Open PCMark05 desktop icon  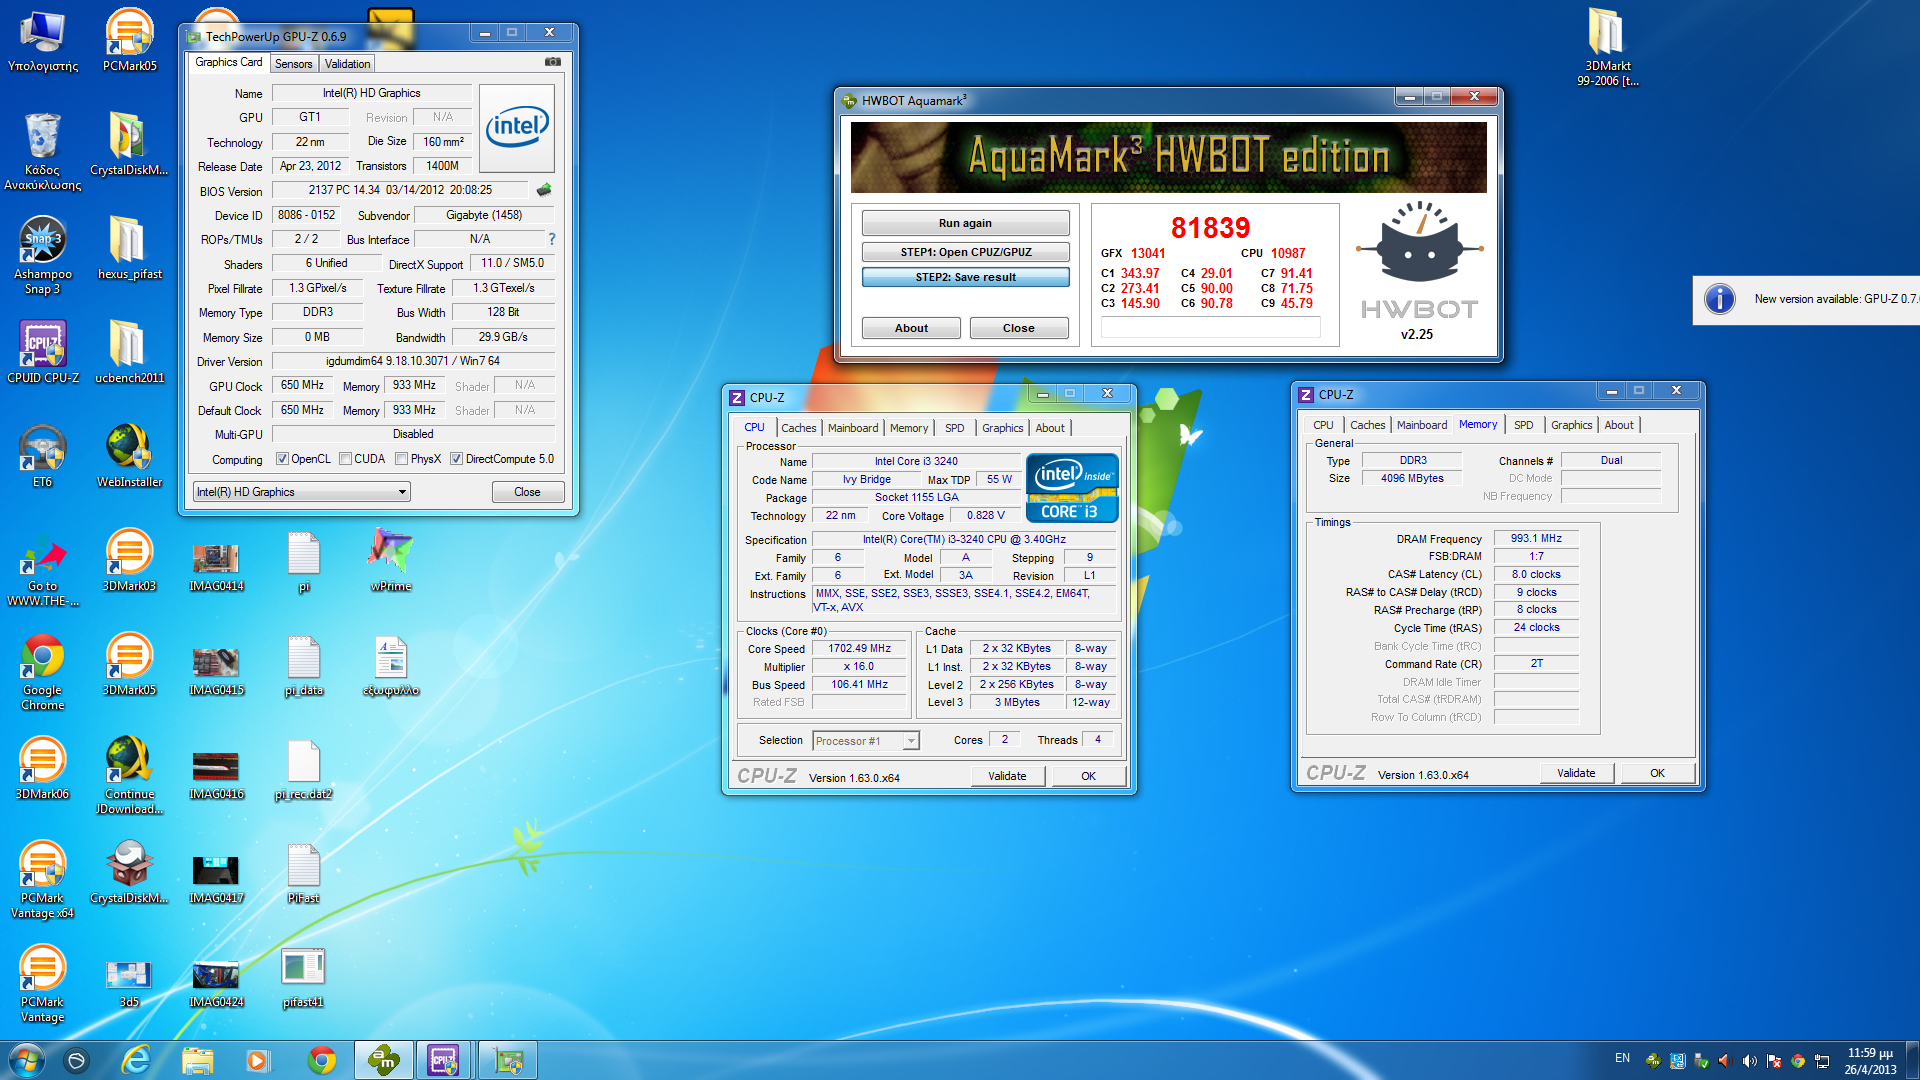(x=129, y=40)
